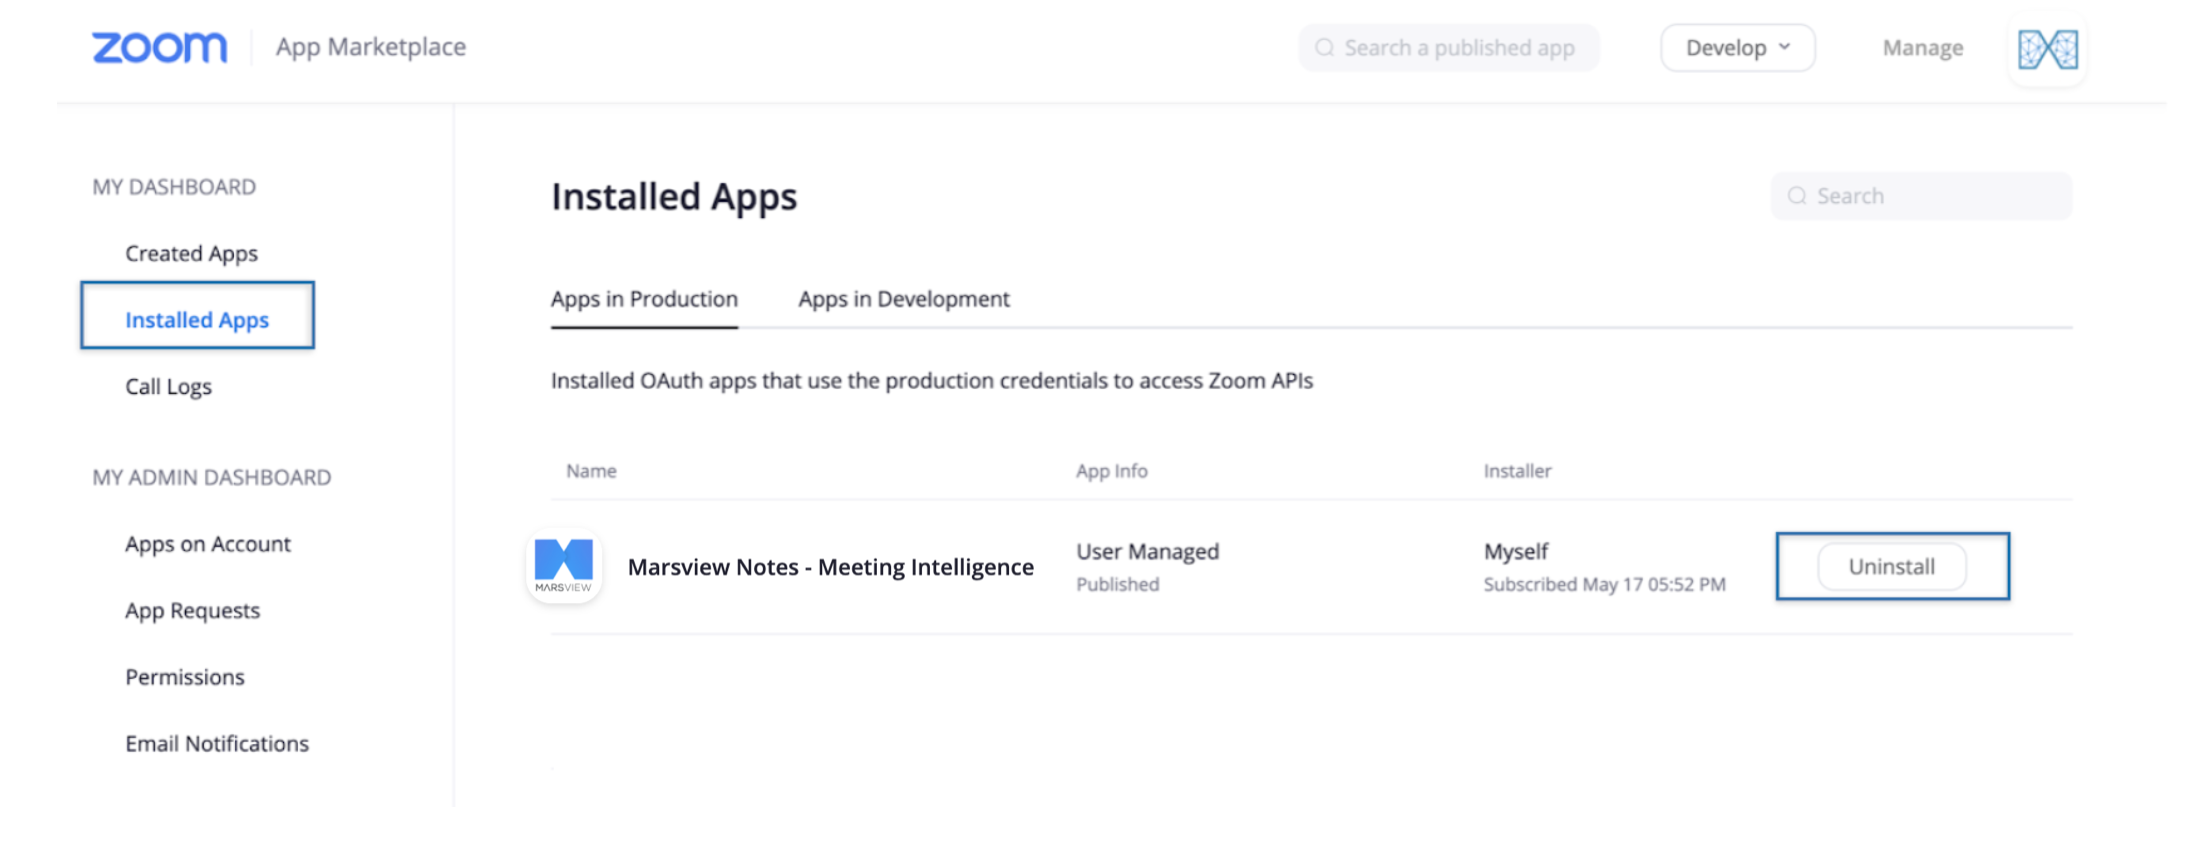The height and width of the screenshot is (862, 2206).
Task: Click magnifier icon in Installed Apps search
Action: pyautogui.click(x=1797, y=196)
